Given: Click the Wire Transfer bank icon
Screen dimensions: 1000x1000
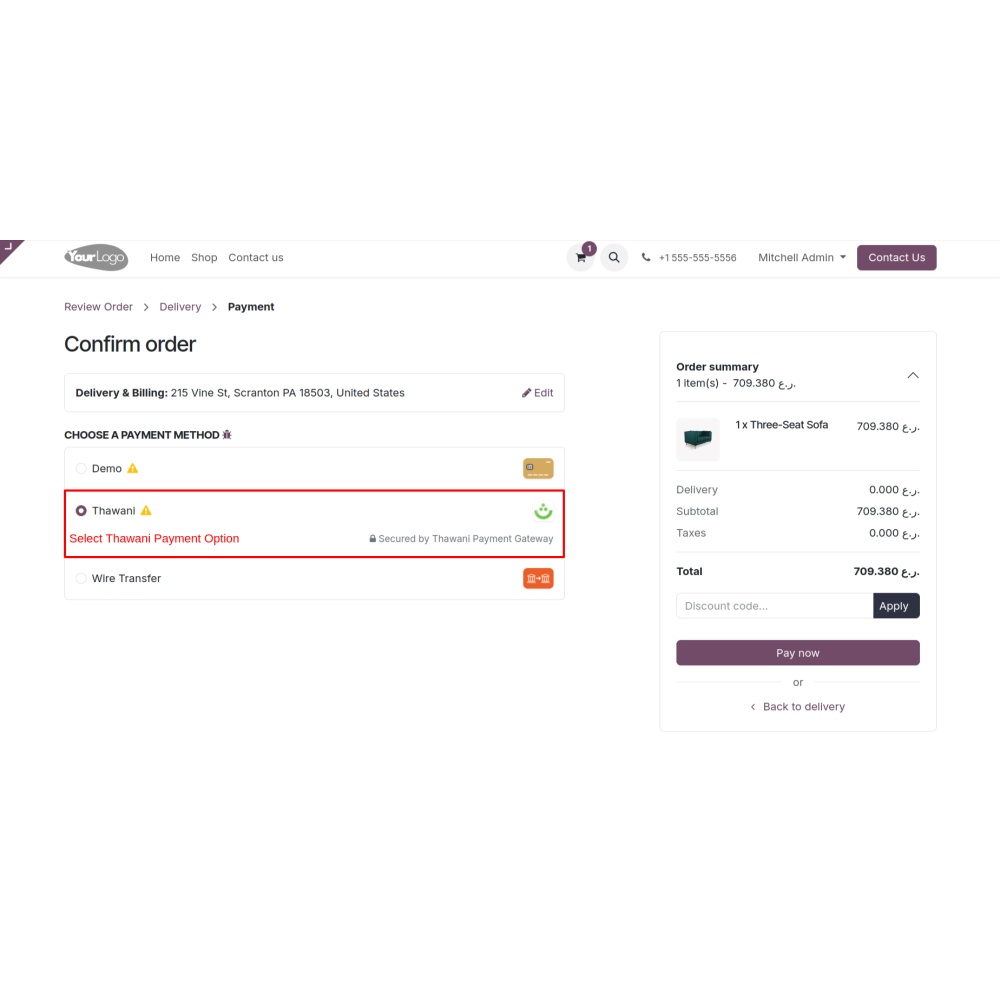Looking at the screenshot, I should click(538, 578).
